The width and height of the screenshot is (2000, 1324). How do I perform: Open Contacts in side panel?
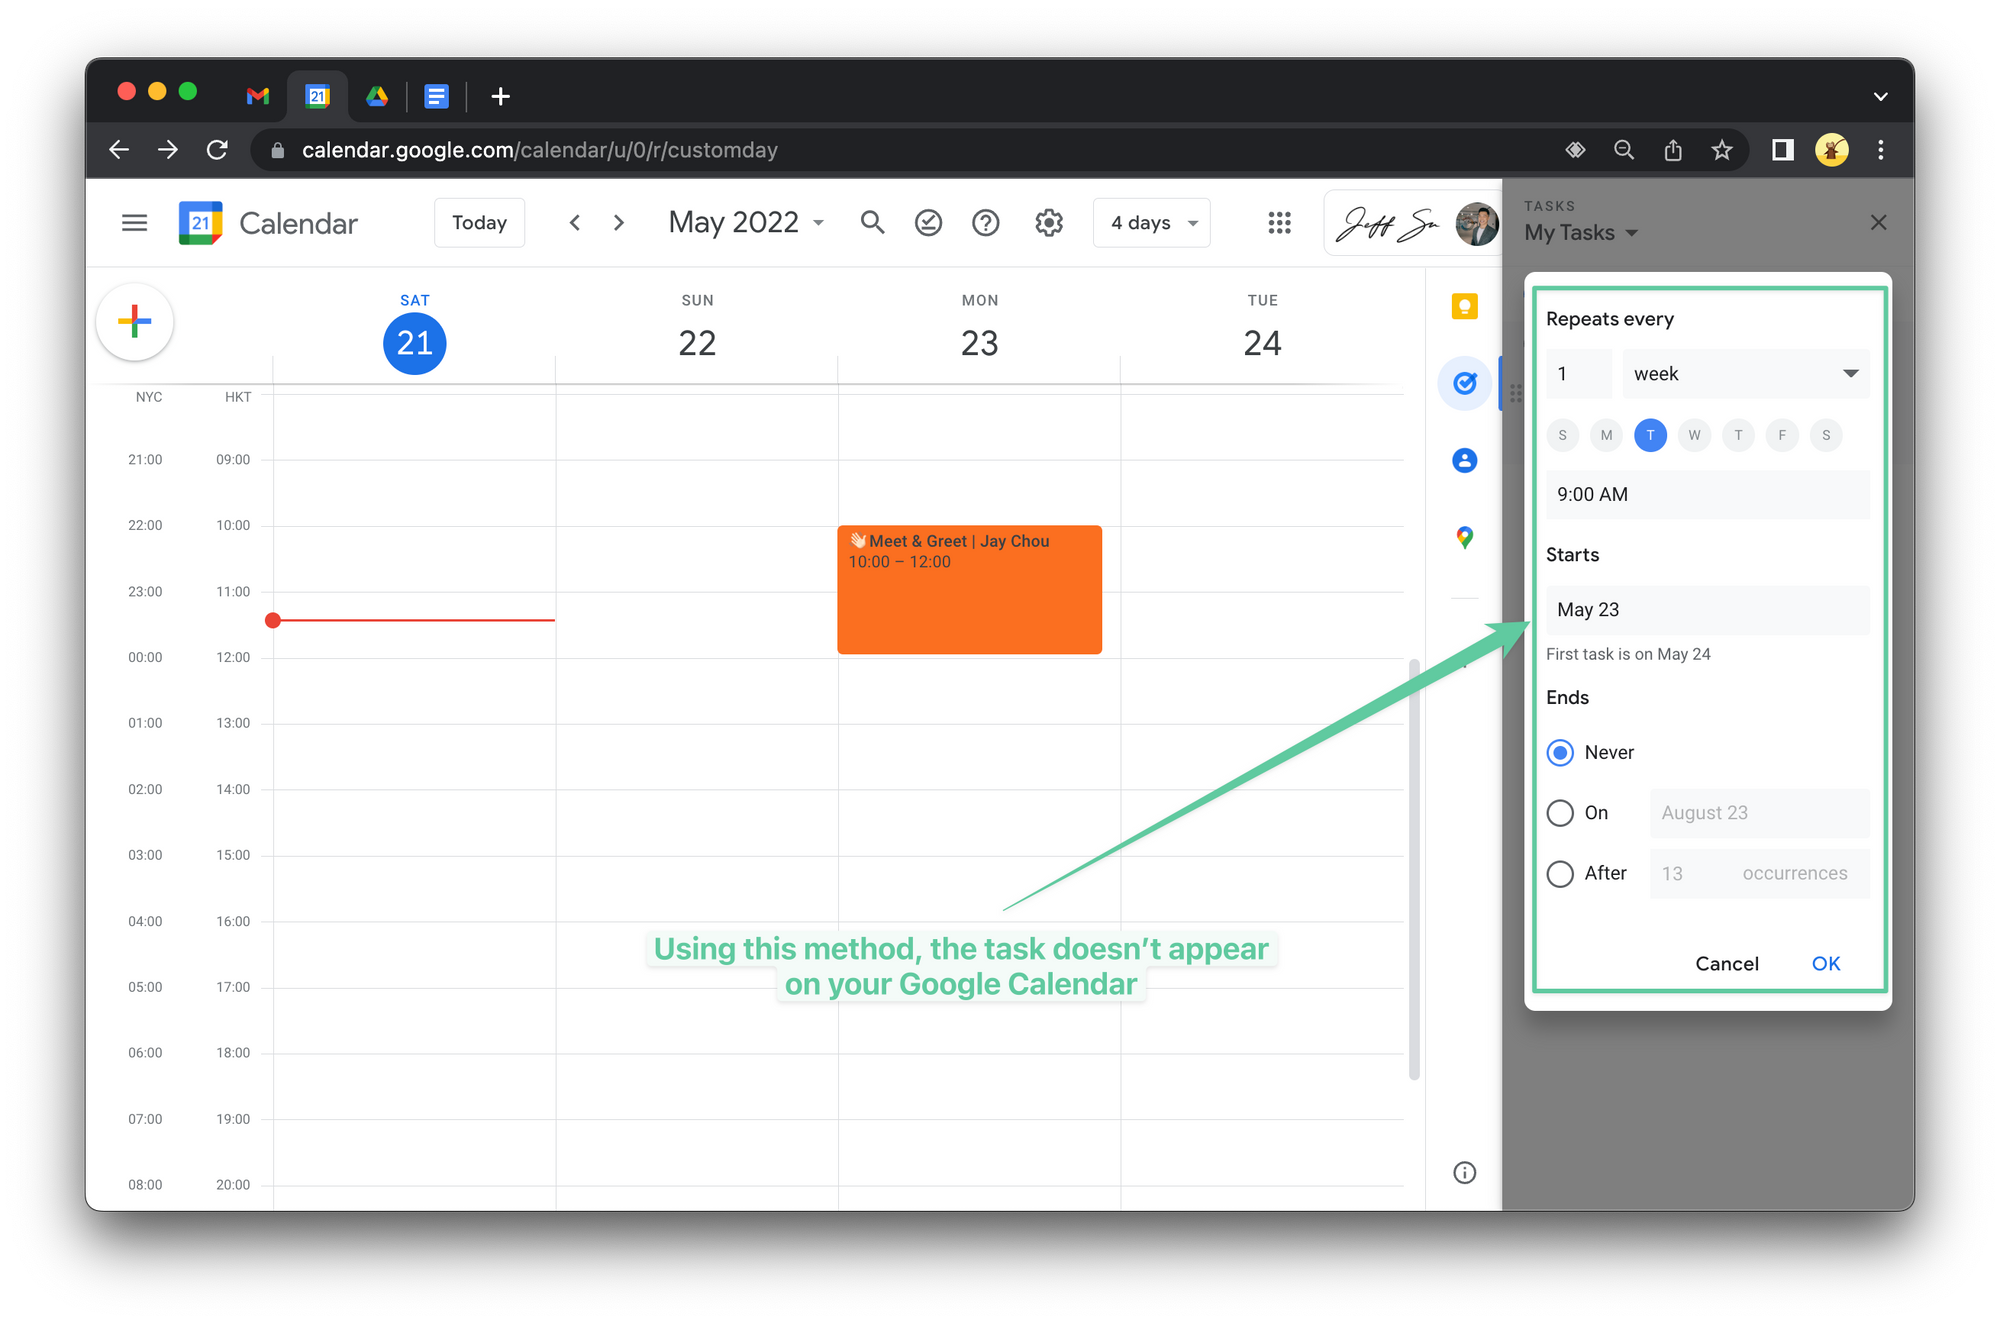(x=1464, y=460)
